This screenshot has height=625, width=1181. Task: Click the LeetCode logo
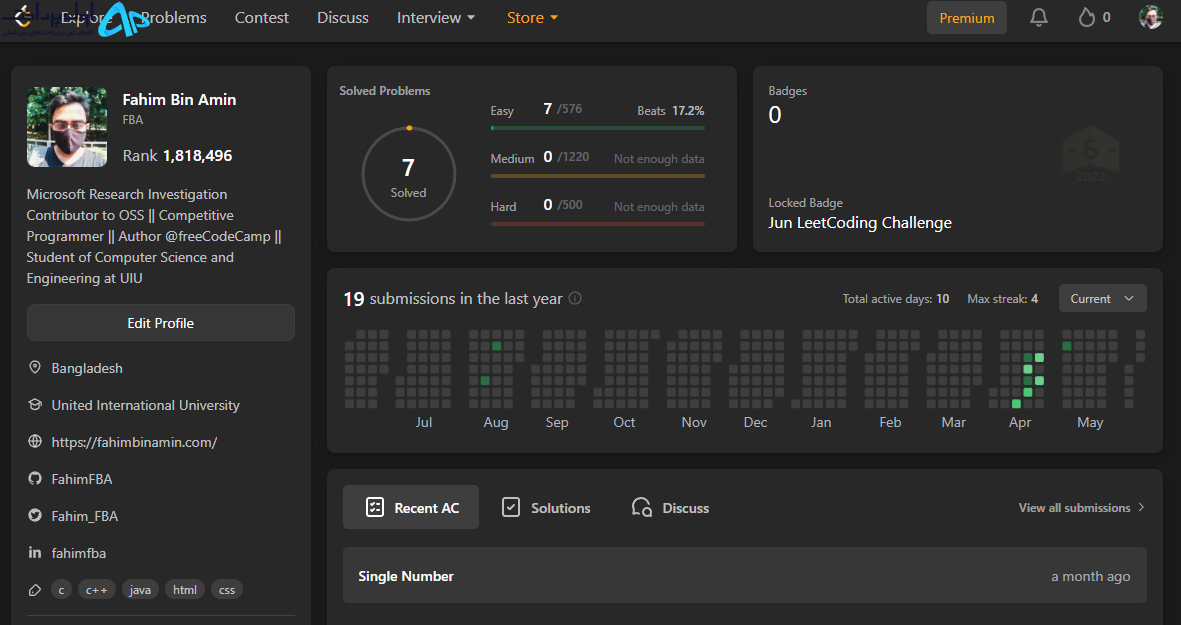click(x=23, y=17)
